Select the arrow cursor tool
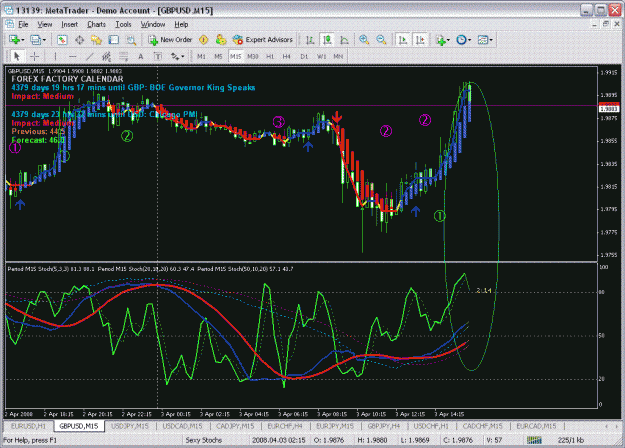 click(17, 57)
